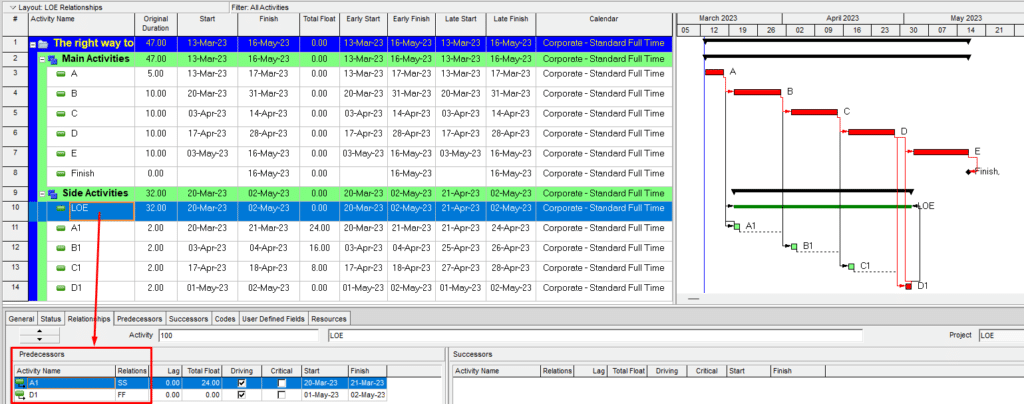The image size is (1024, 404).
Task: Click the WBS icon beside Side Activities
Action: pos(52,193)
